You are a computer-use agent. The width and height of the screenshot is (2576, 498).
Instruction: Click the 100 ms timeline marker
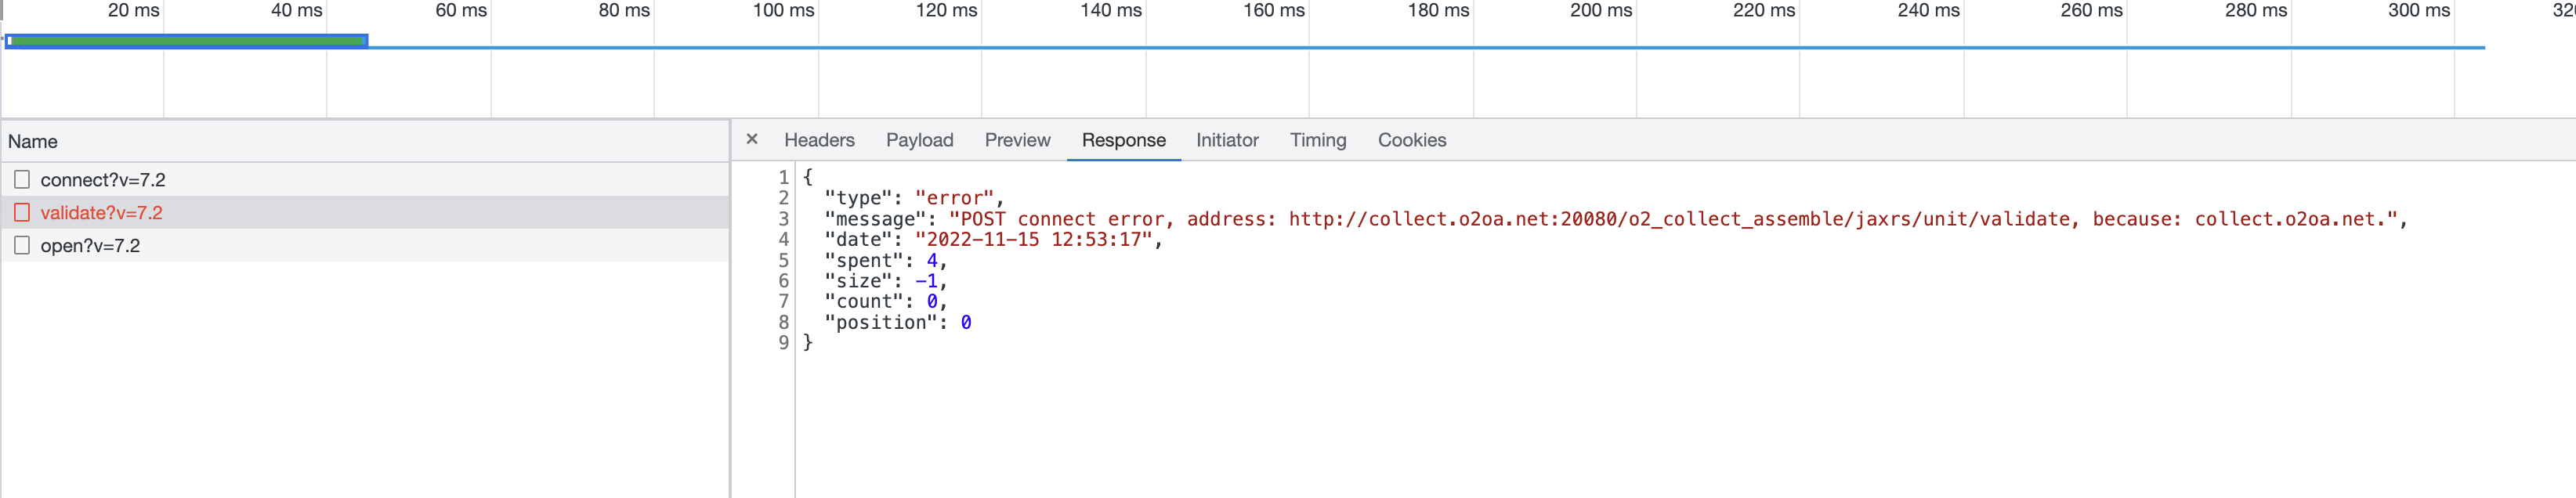point(783,11)
